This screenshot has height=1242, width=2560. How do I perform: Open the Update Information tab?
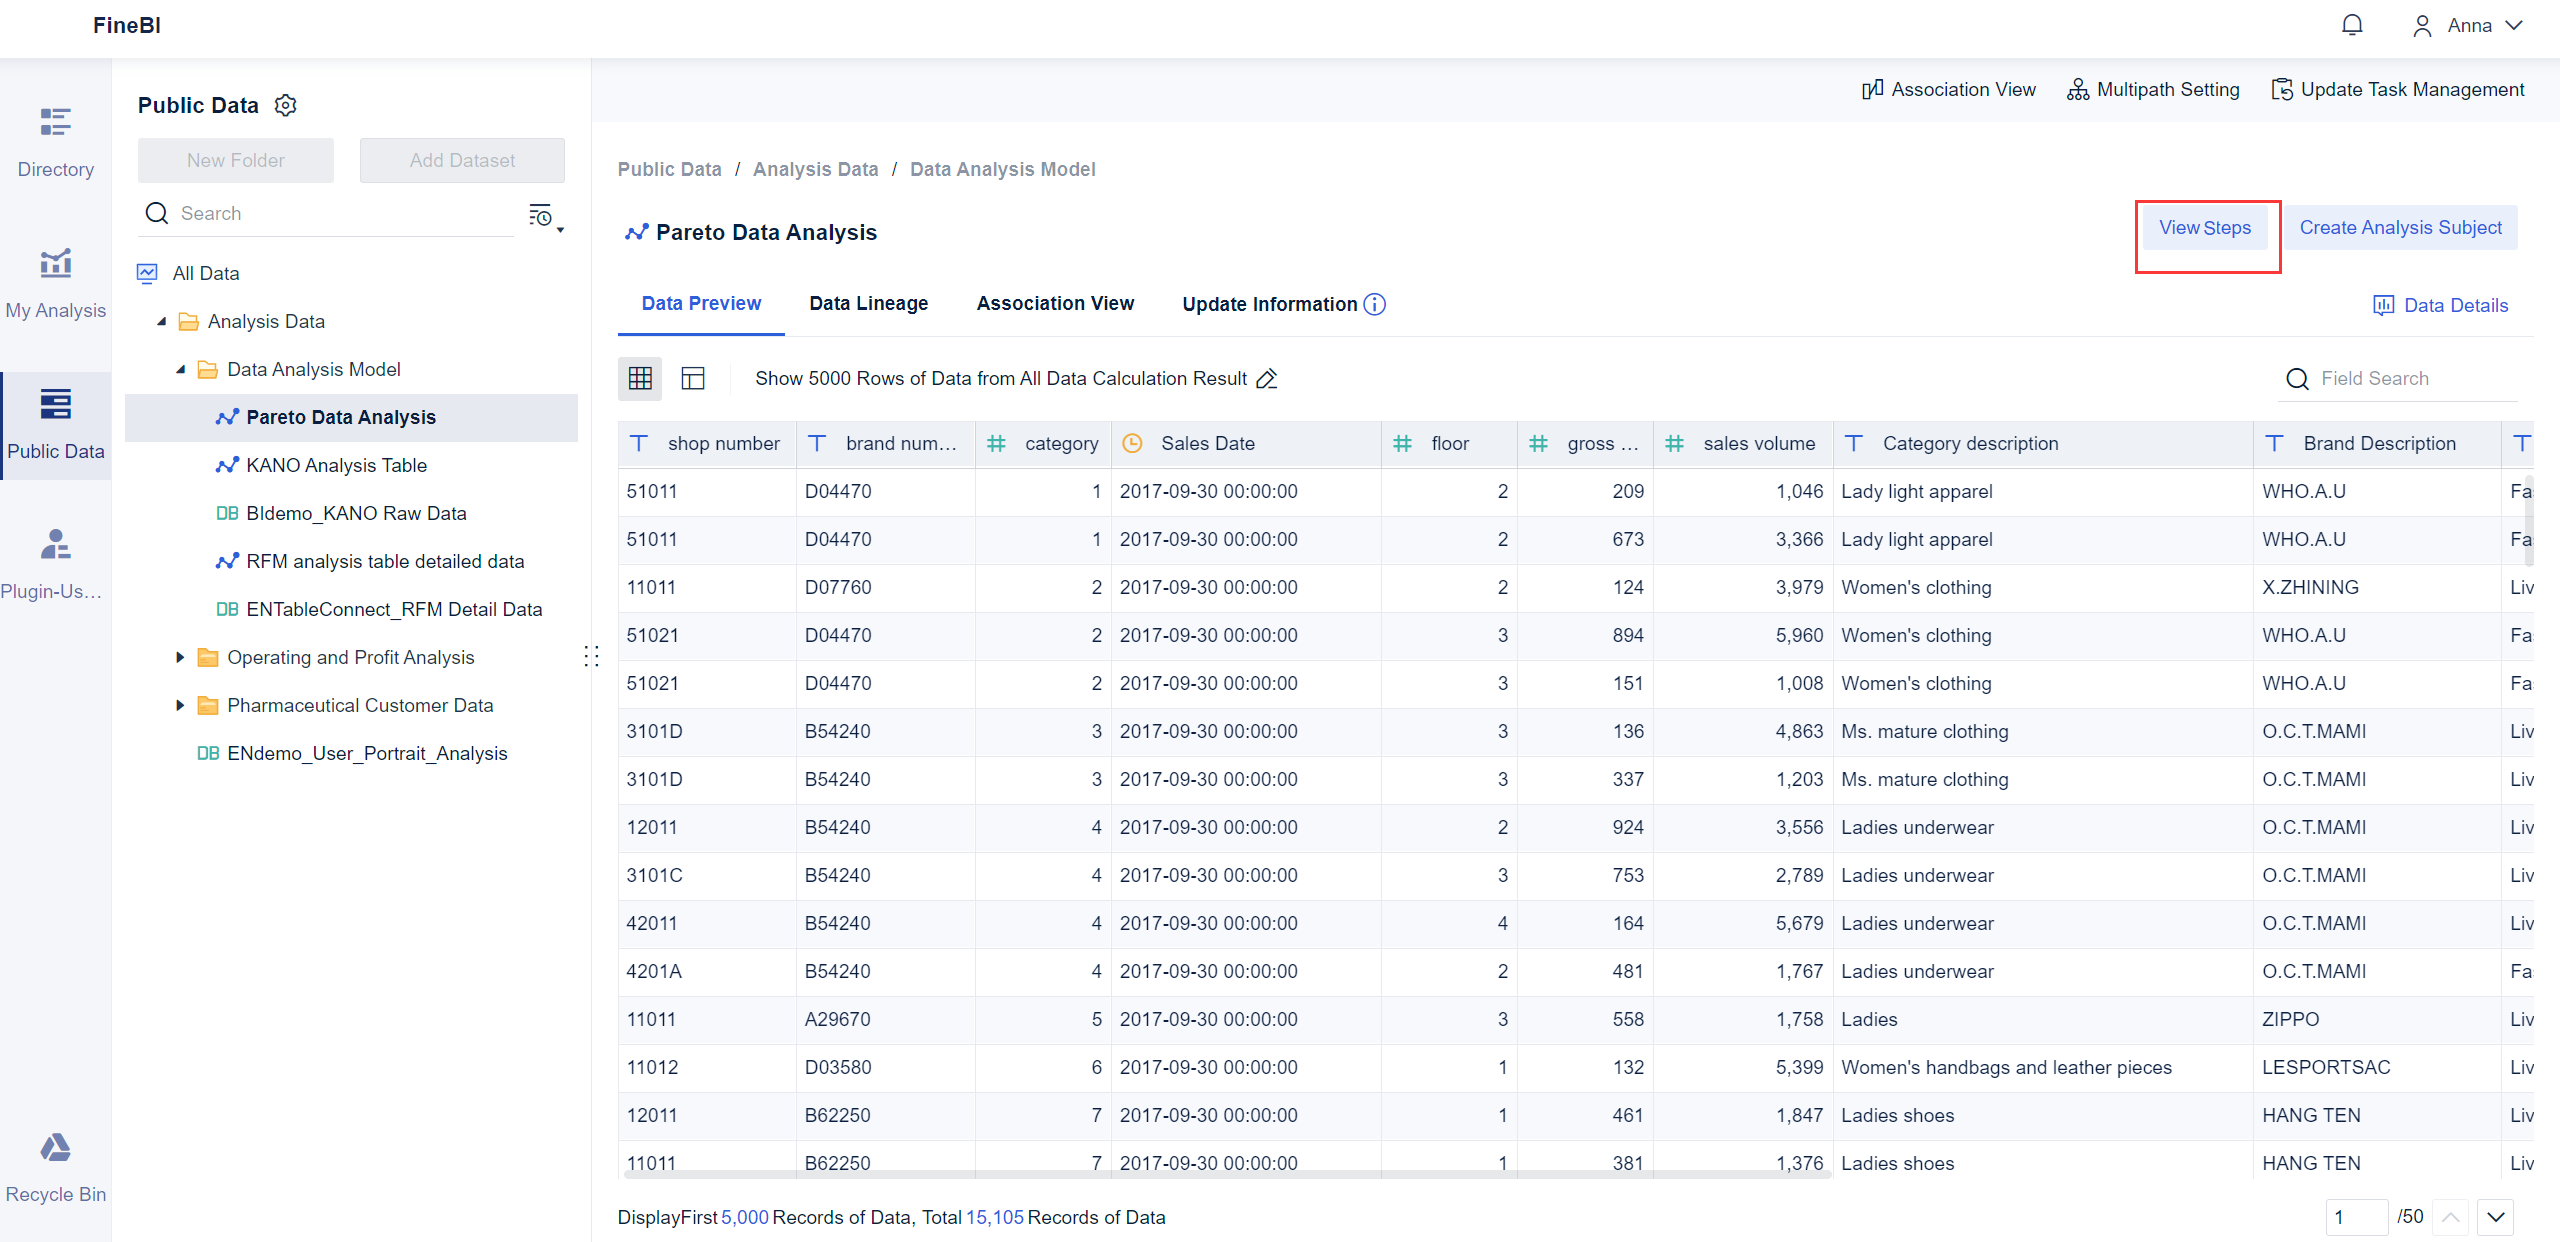tap(1269, 304)
